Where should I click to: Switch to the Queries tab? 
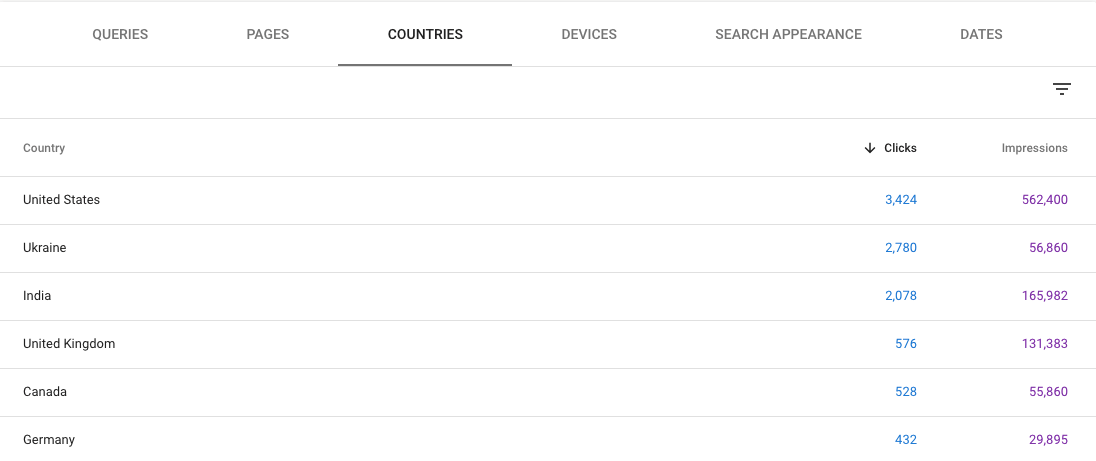[120, 34]
